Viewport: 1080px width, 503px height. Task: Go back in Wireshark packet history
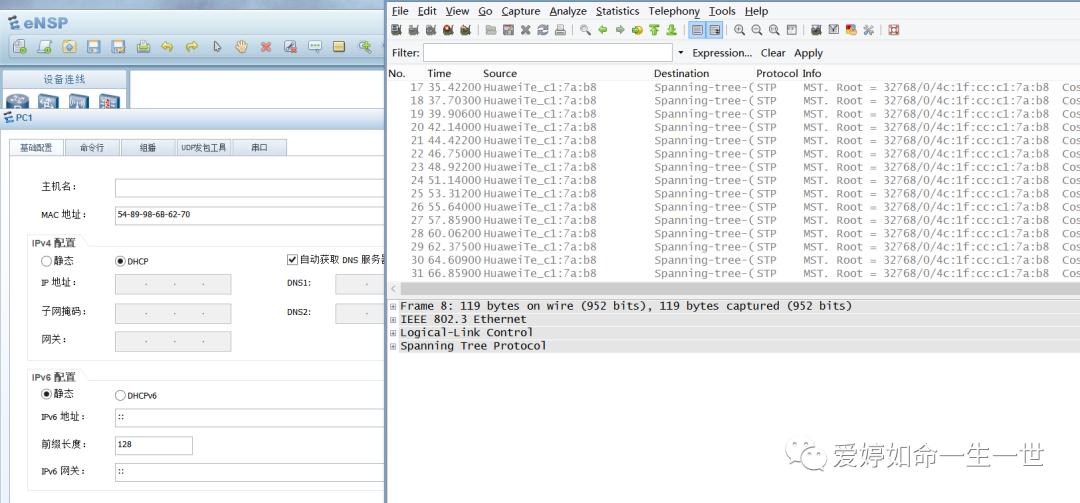pos(603,30)
